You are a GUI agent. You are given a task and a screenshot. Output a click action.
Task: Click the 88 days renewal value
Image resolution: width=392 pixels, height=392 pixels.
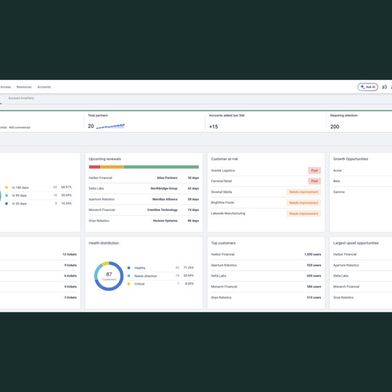193,221
